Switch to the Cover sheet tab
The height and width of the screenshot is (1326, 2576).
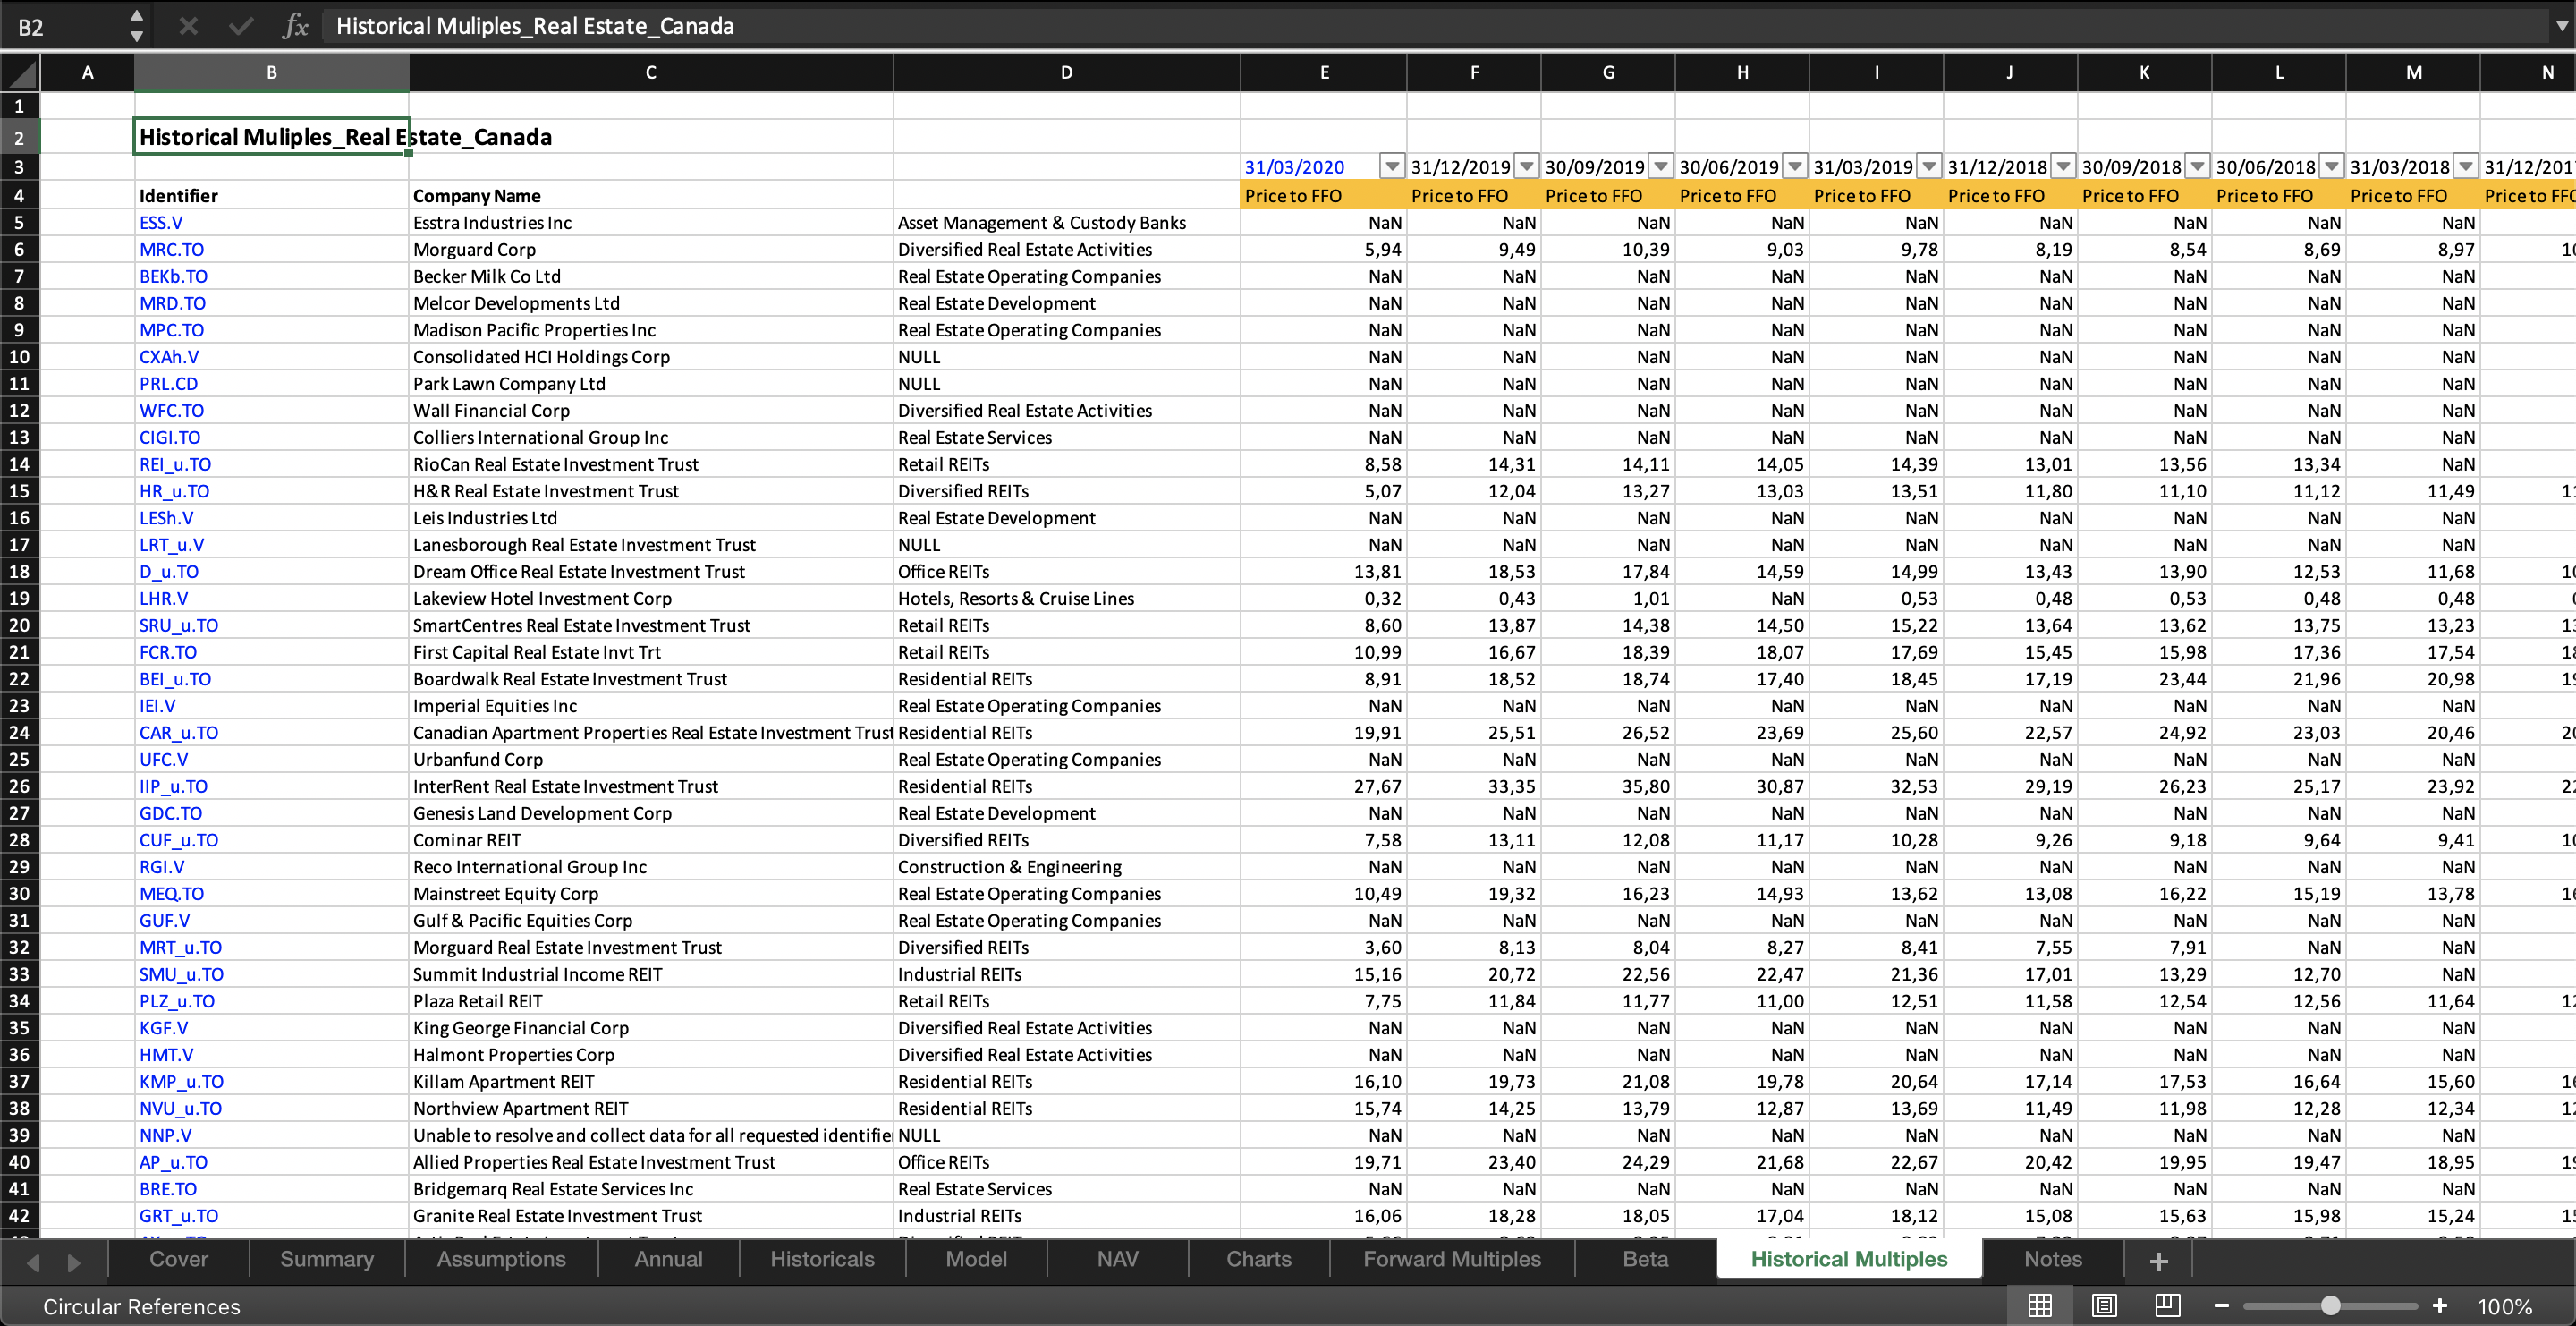click(179, 1259)
